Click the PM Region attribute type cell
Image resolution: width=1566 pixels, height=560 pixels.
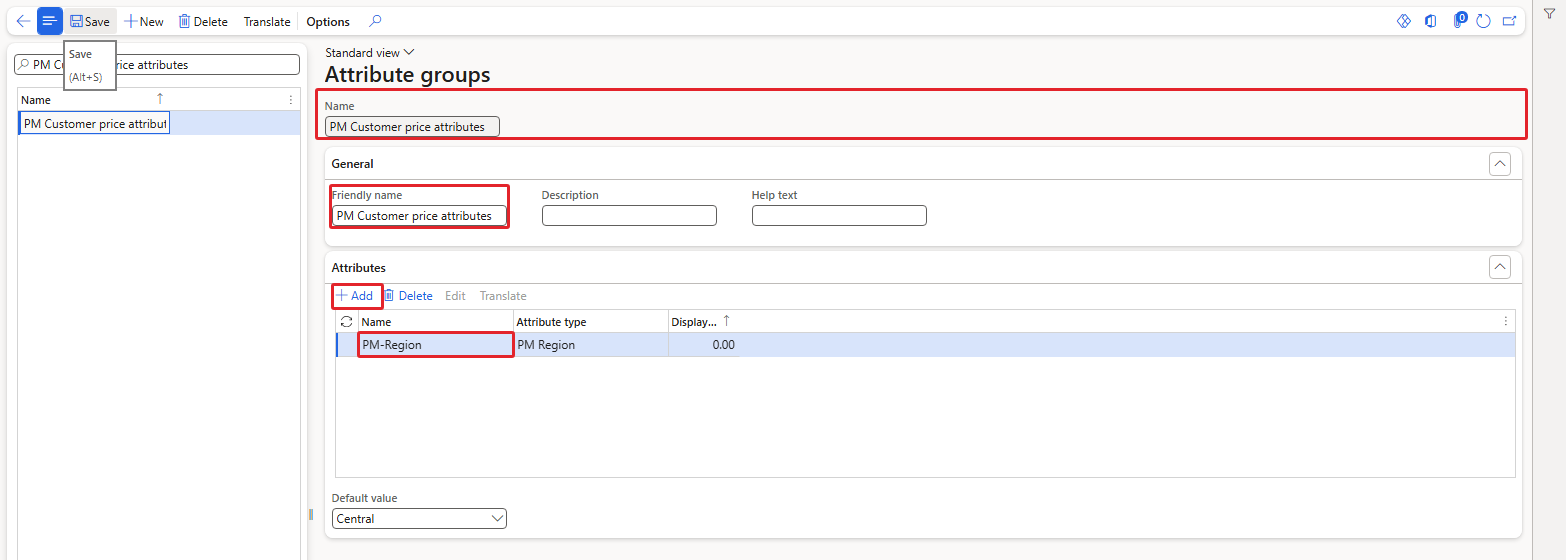pos(590,345)
